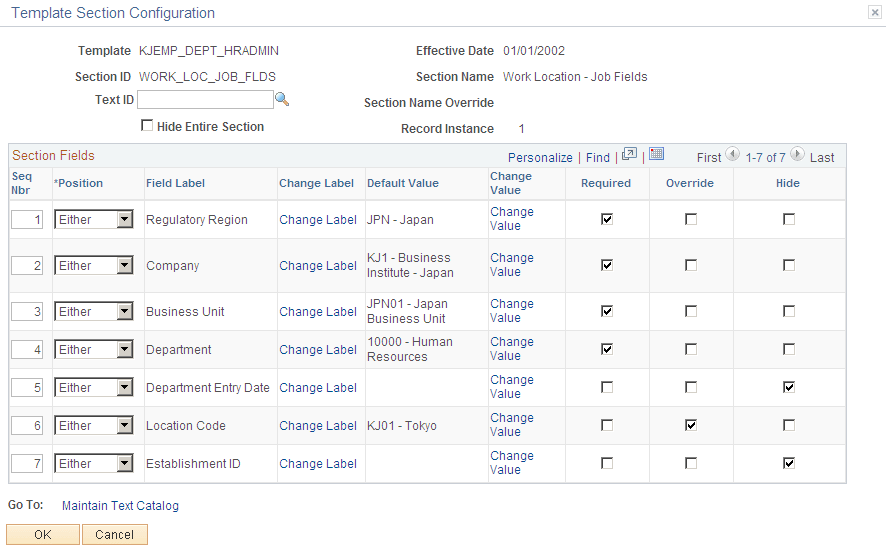Toggle Hide Entire Section checkbox

(x=147, y=125)
